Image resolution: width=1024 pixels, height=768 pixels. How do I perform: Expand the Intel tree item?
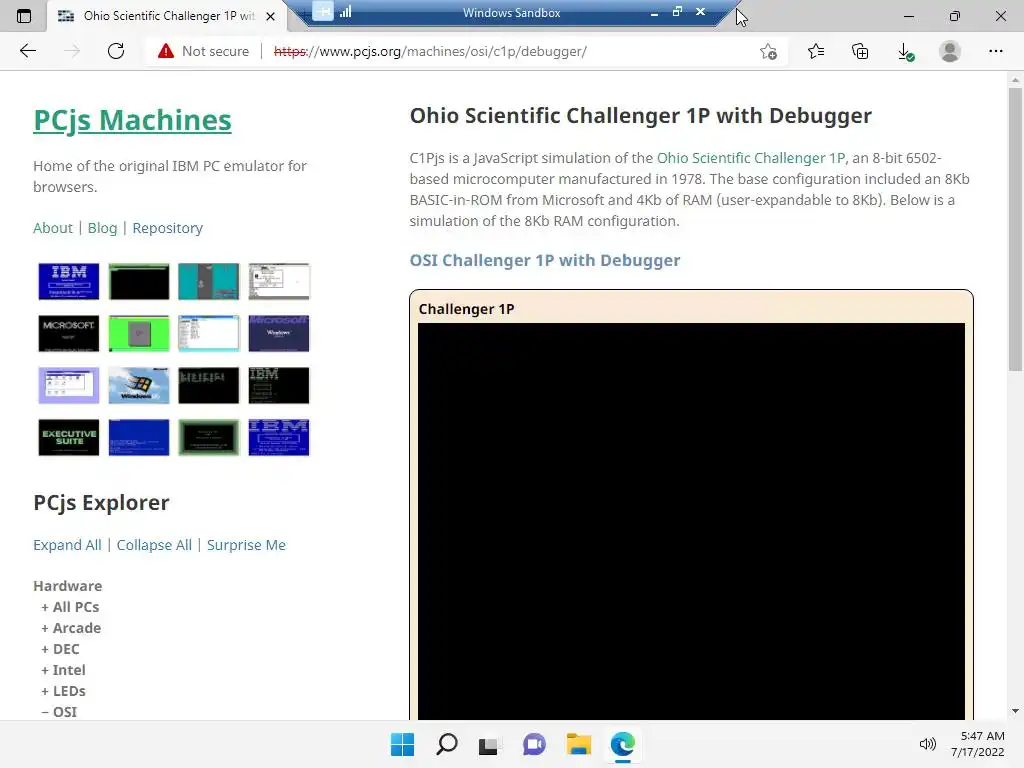[x=63, y=669]
